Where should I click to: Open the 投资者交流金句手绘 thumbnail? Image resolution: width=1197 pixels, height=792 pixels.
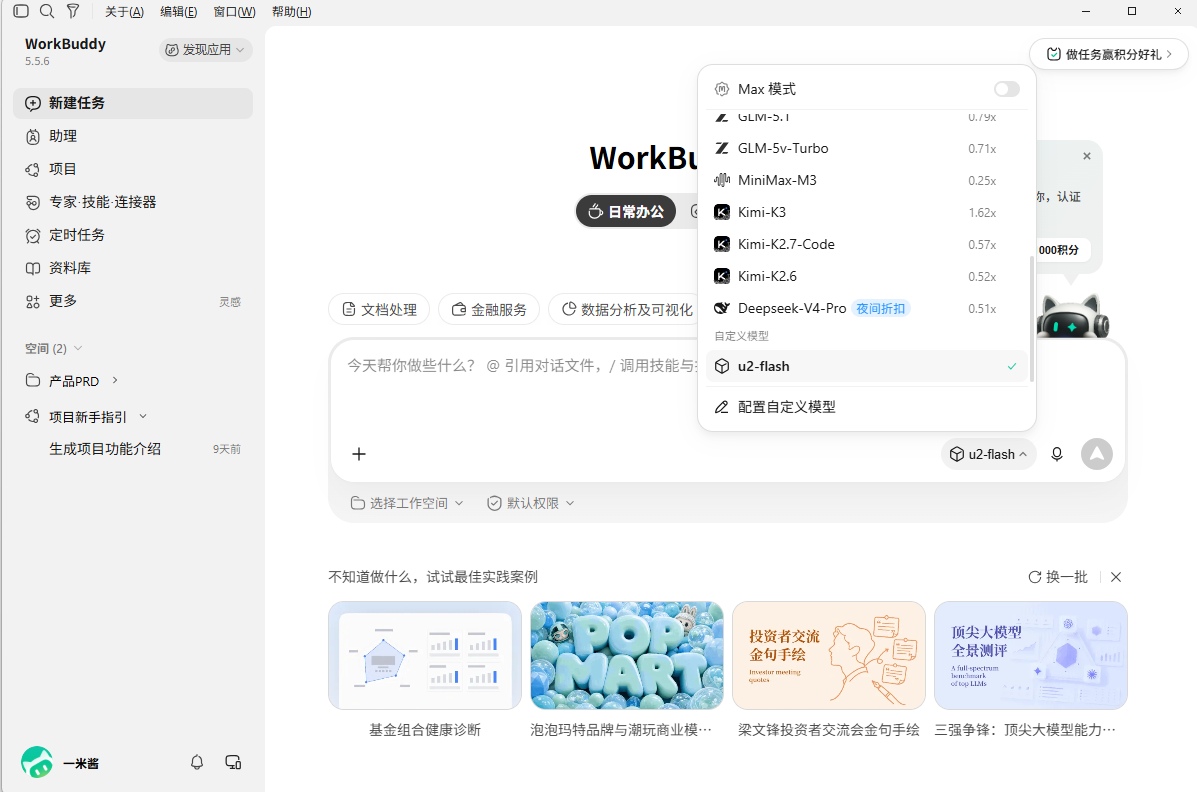click(x=828, y=655)
